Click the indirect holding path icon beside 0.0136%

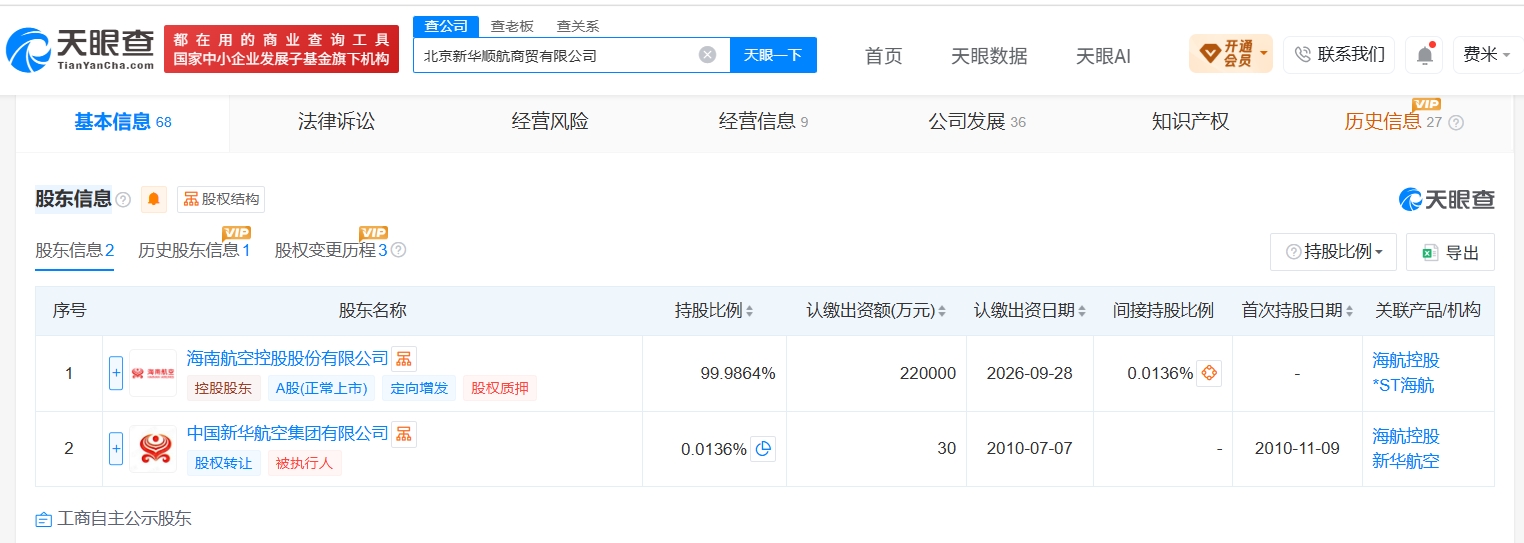click(1209, 373)
